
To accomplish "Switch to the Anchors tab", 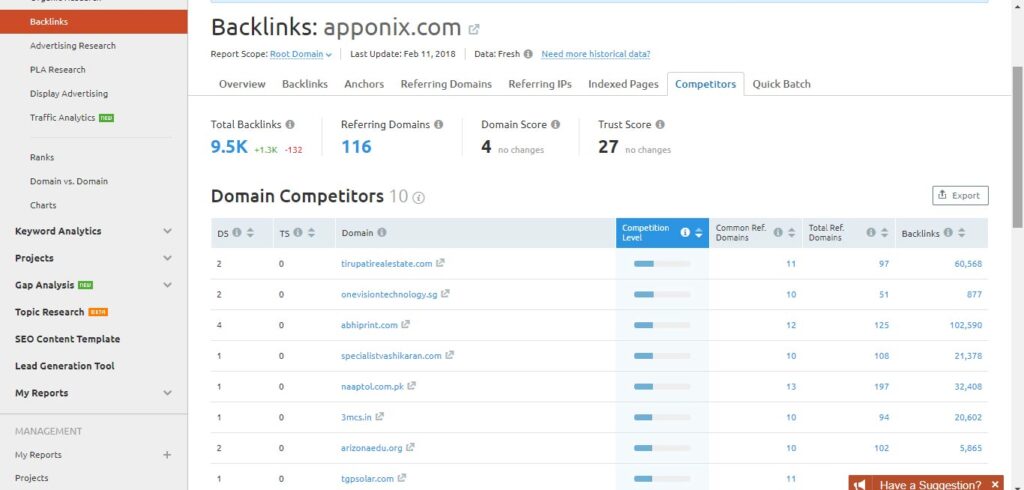I will coord(364,84).
